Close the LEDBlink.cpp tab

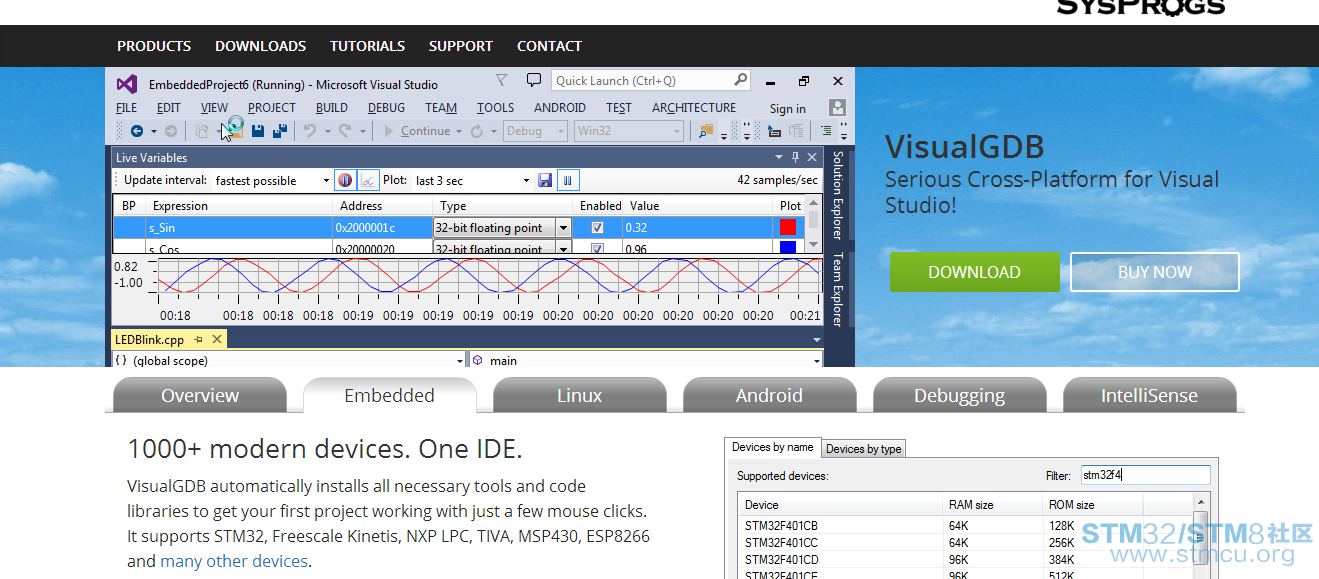pyautogui.click(x=216, y=340)
